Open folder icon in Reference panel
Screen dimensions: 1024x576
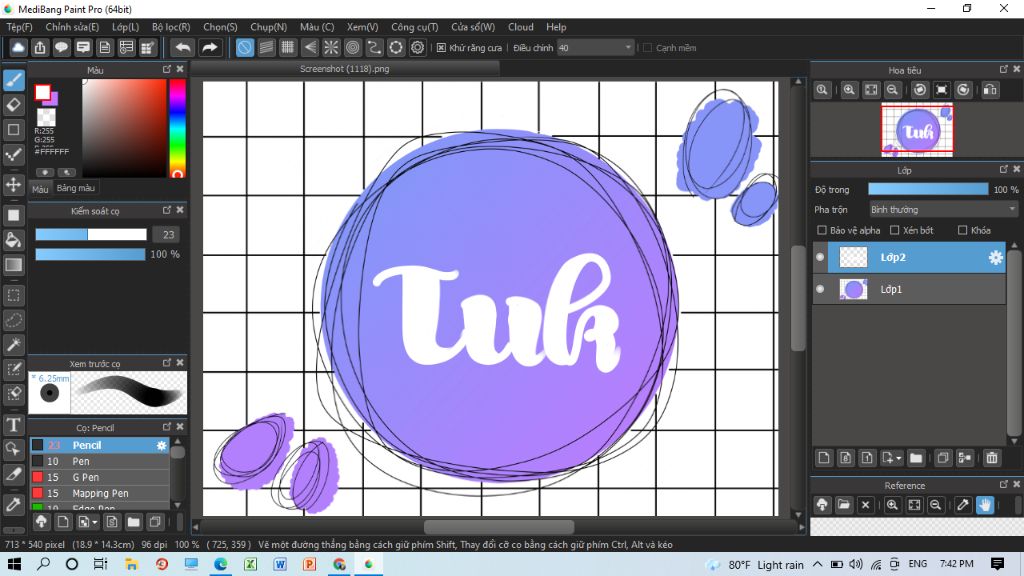[844, 505]
